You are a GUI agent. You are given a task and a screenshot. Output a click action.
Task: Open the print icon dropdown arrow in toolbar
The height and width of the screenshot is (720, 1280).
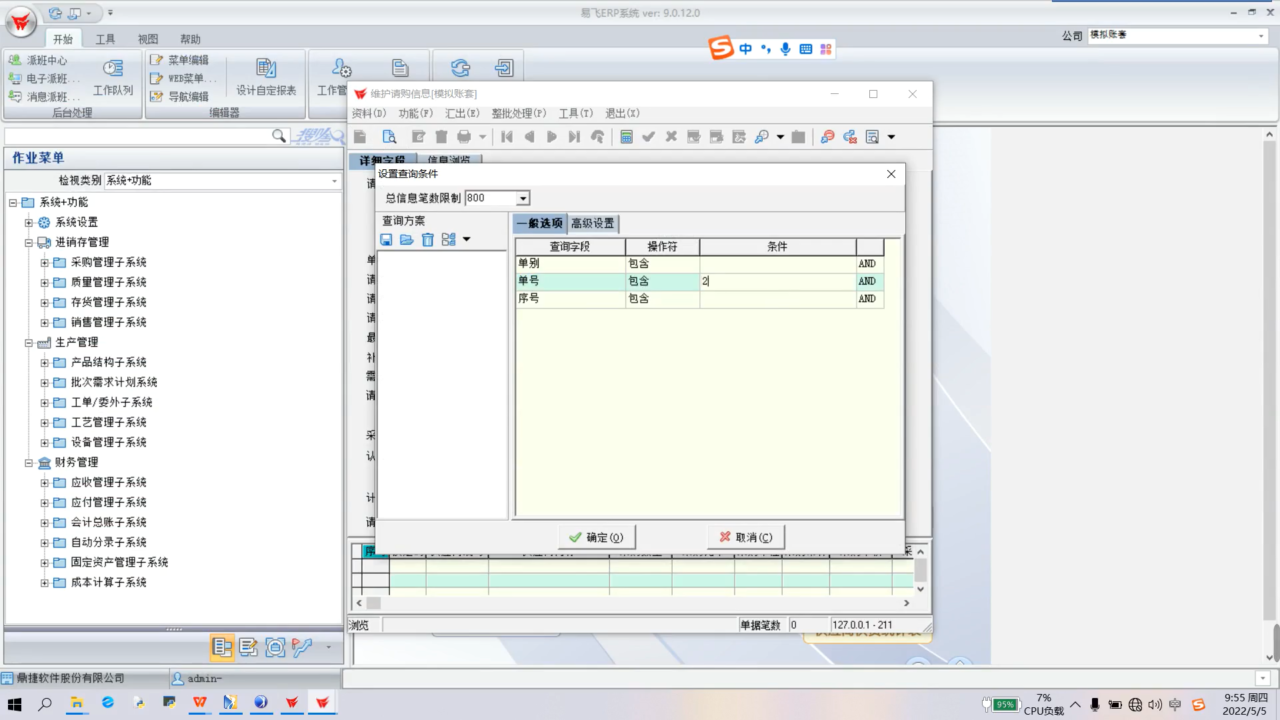click(x=482, y=137)
